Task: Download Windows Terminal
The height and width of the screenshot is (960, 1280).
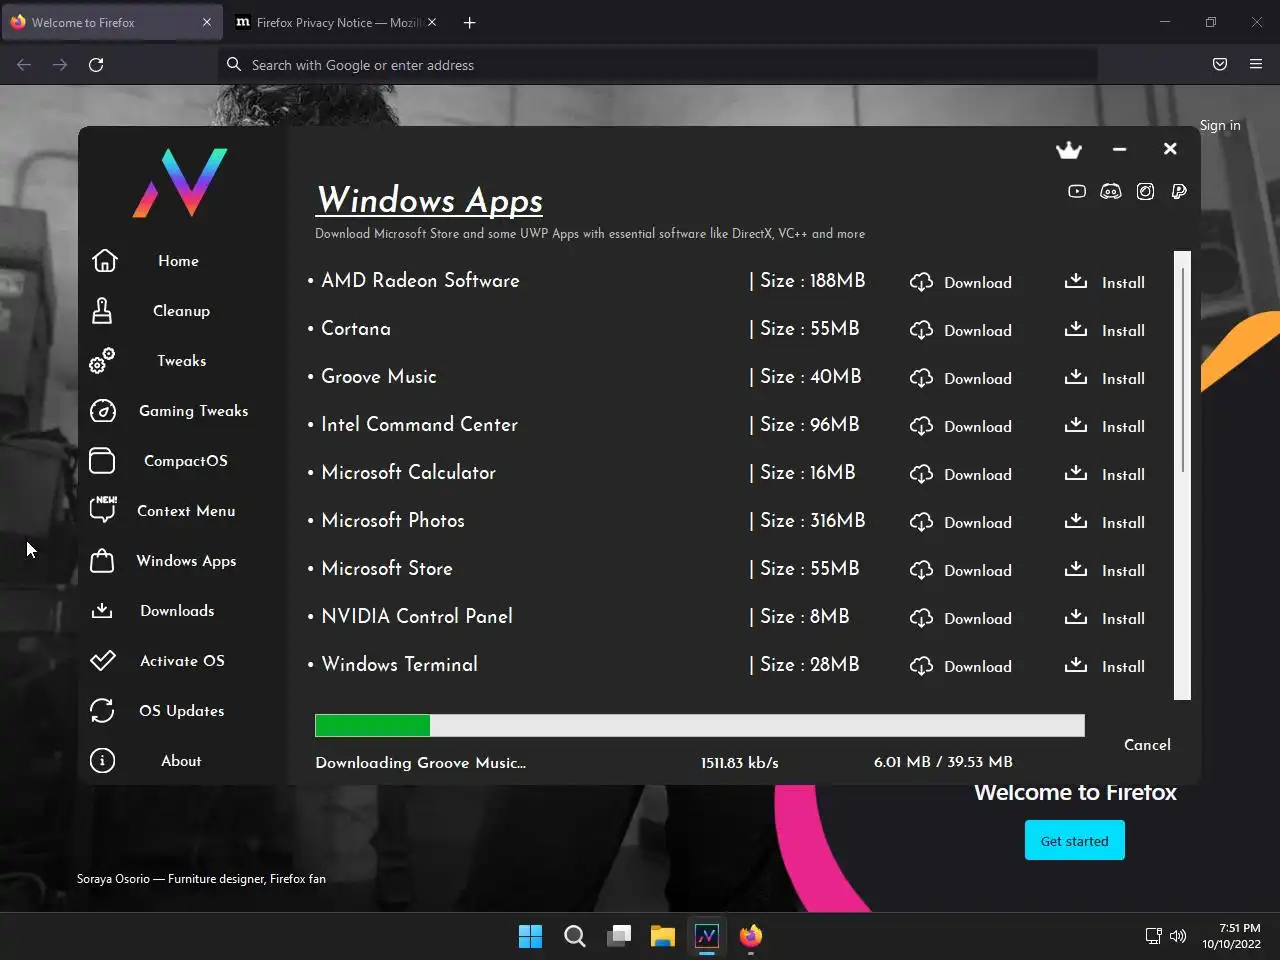Action: click(961, 666)
